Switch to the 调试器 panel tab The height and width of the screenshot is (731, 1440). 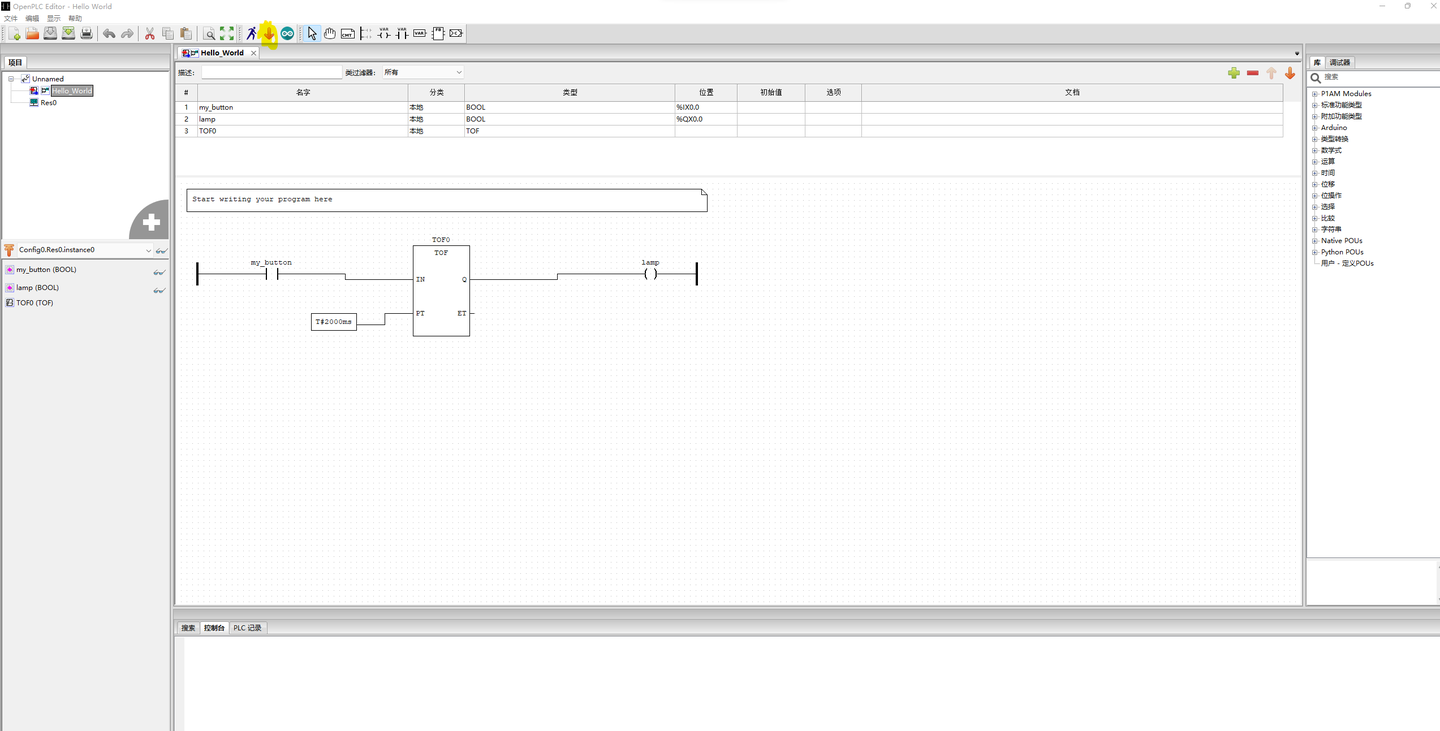(x=1342, y=61)
